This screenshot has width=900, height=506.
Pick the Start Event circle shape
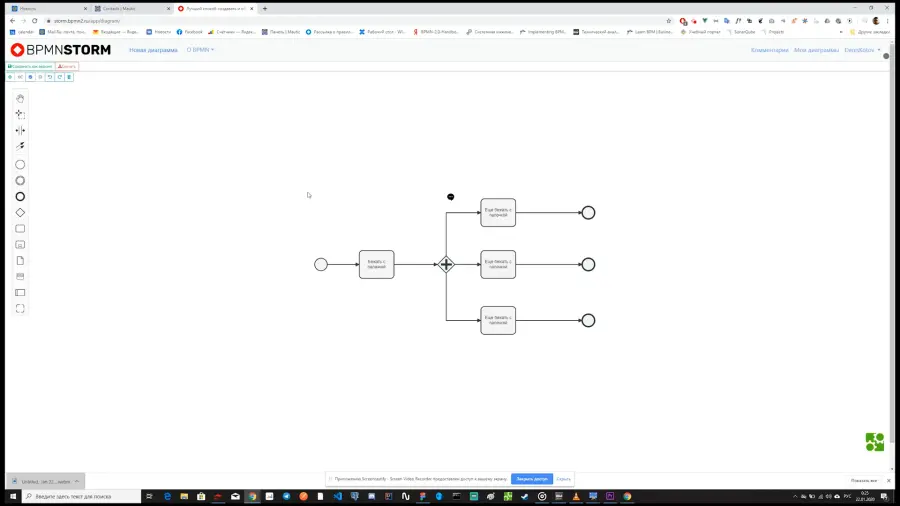tap(20, 165)
